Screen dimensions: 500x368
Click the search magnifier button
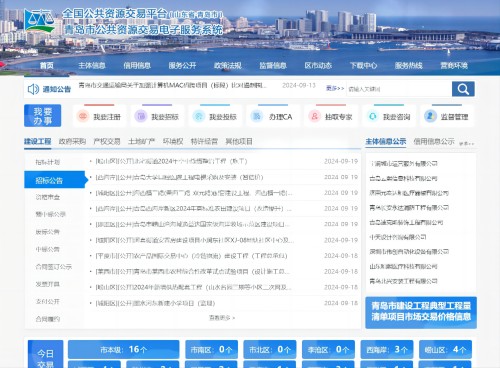(463, 89)
